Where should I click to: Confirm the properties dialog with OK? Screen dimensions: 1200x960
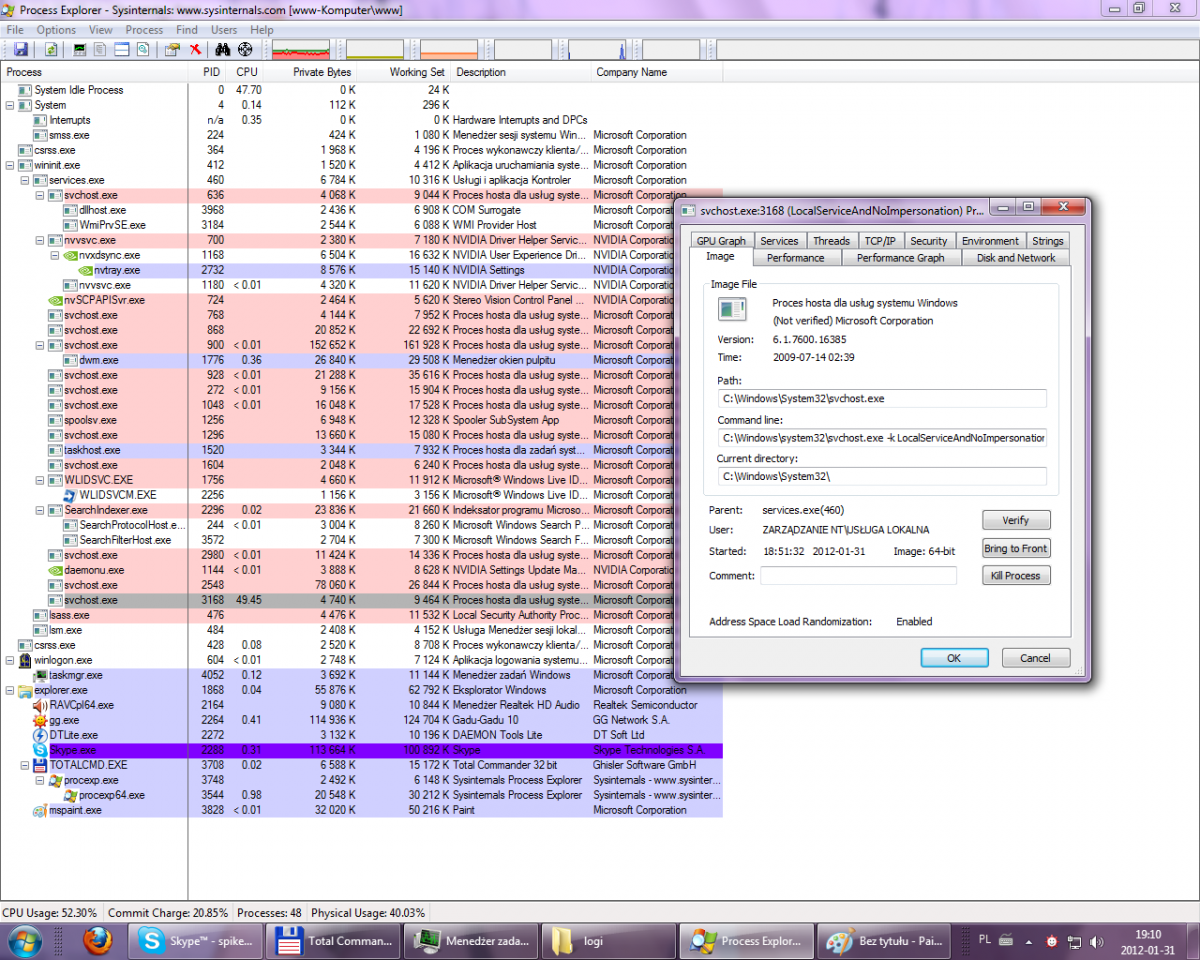[x=954, y=658]
